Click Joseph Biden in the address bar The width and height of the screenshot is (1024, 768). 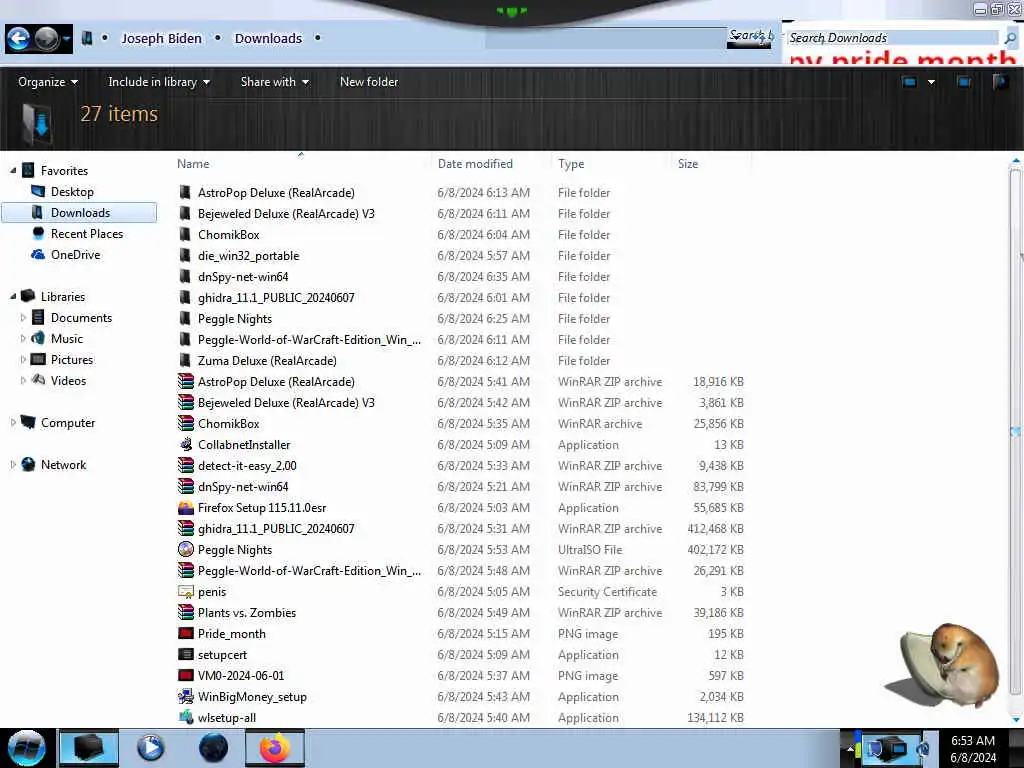[161, 39]
